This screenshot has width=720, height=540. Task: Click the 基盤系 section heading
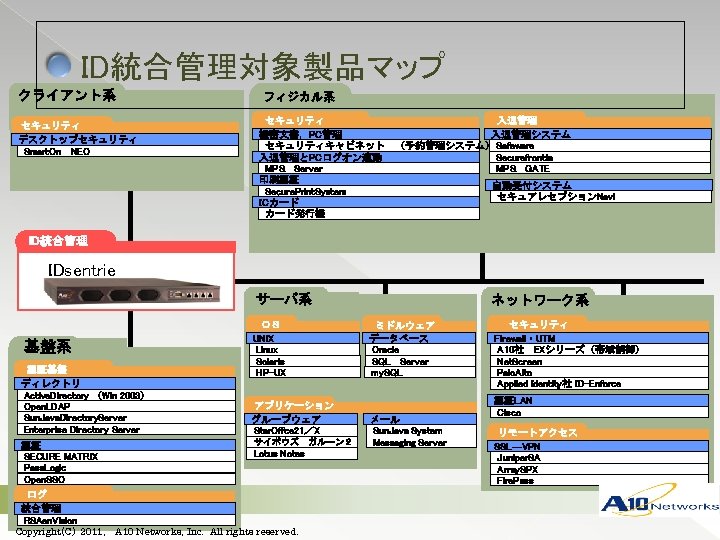[x=47, y=346]
